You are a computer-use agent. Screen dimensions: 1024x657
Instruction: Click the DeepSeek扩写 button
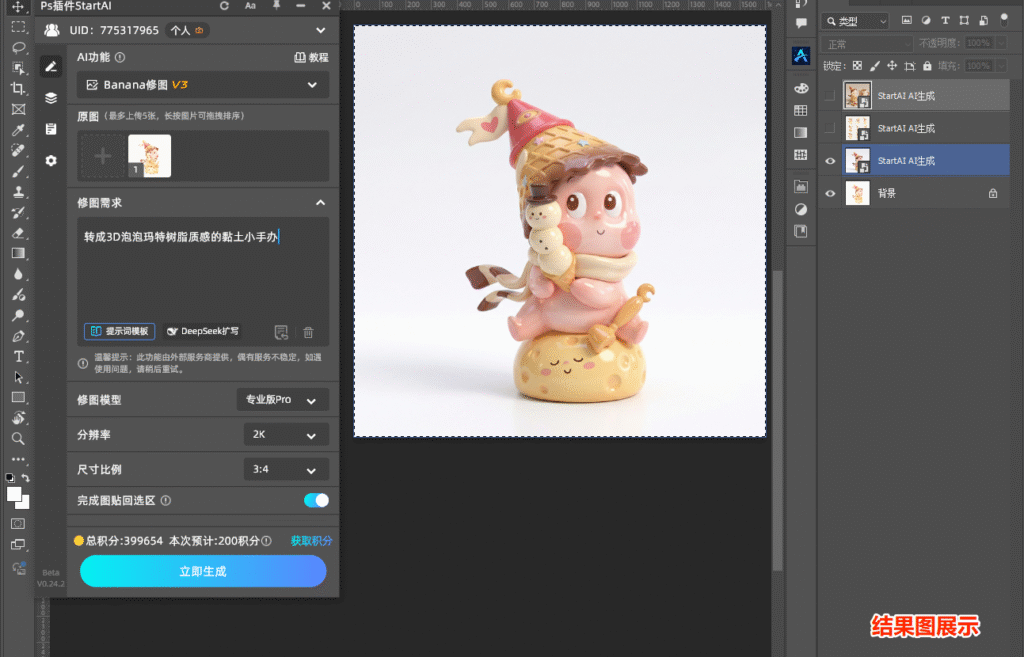pyautogui.click(x=202, y=332)
